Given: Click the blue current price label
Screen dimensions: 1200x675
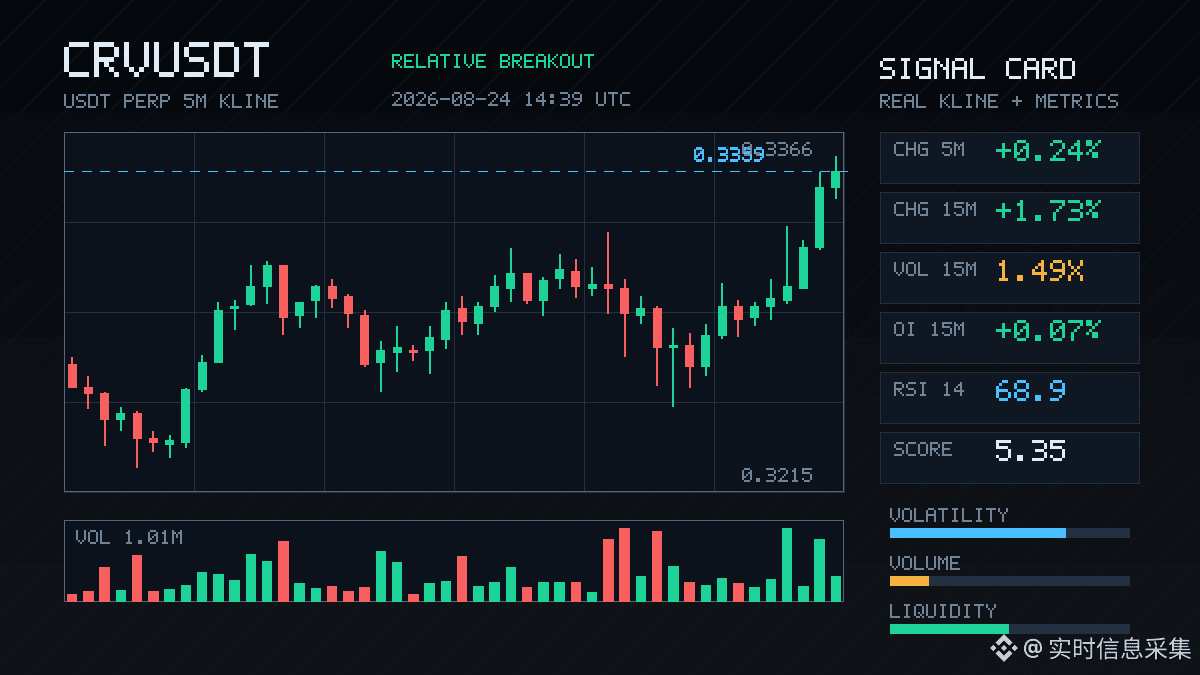Looking at the screenshot, I should point(728,154).
